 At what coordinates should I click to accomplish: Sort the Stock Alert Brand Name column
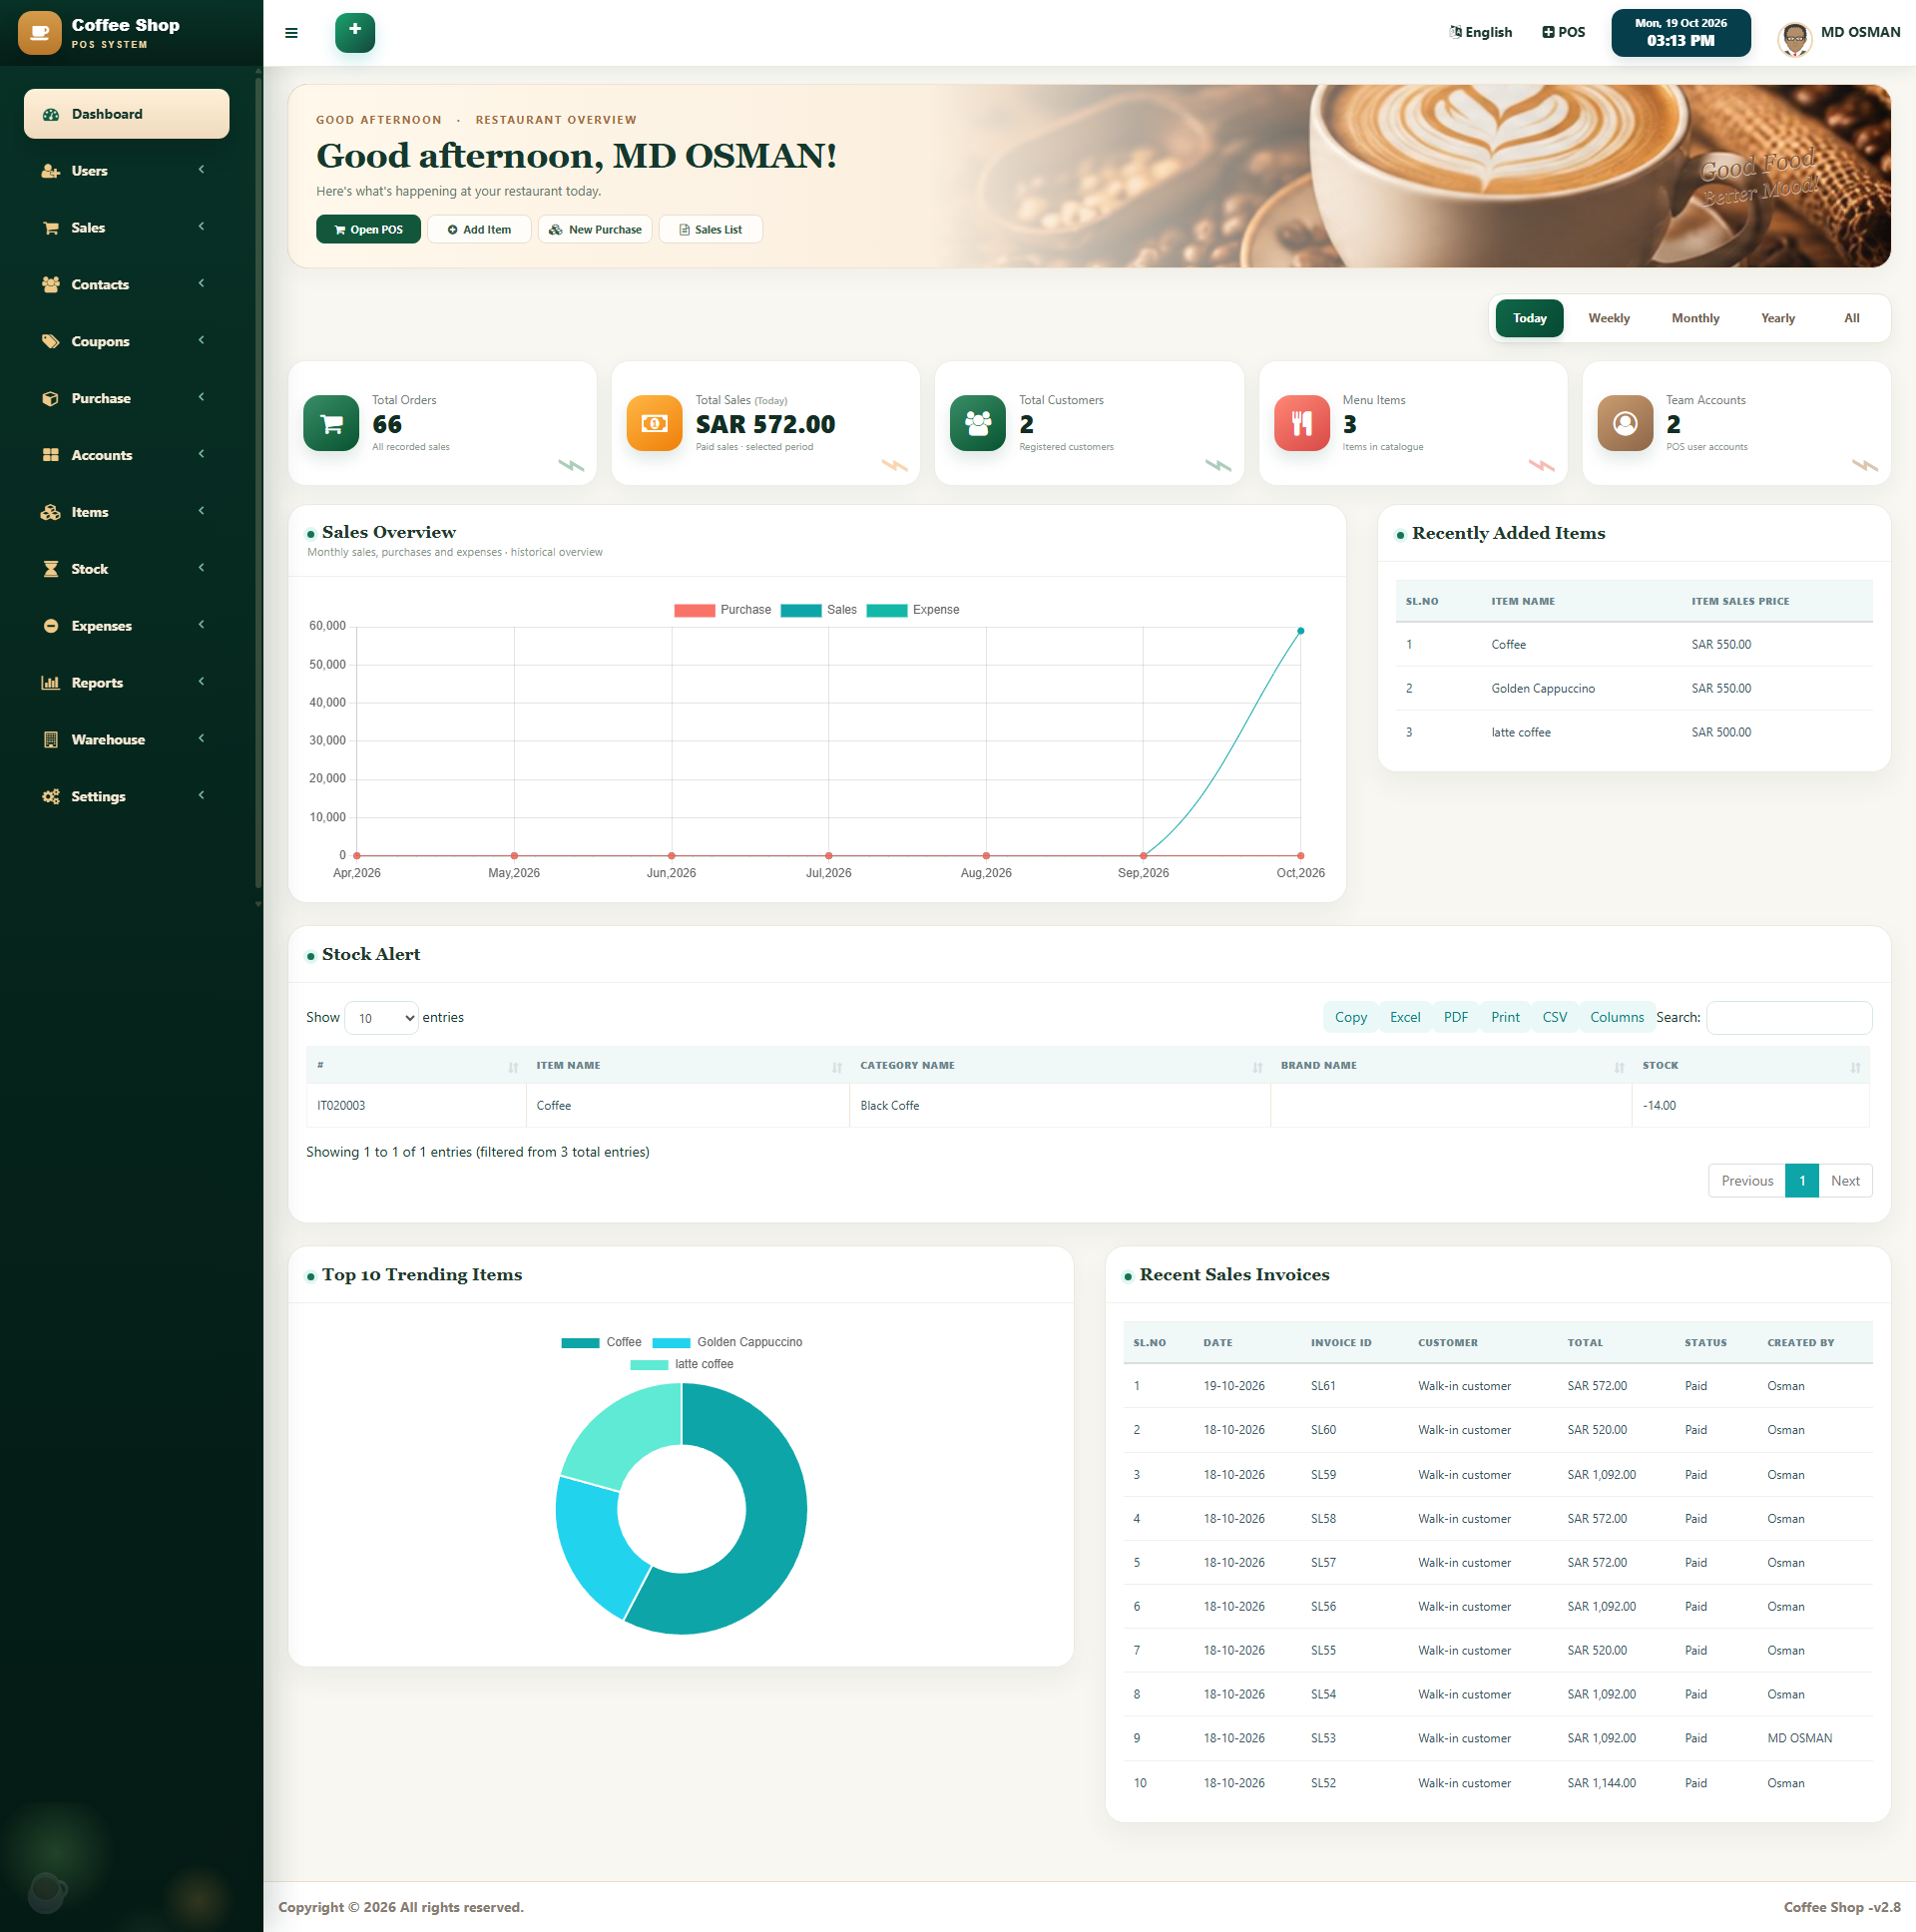click(1451, 1066)
